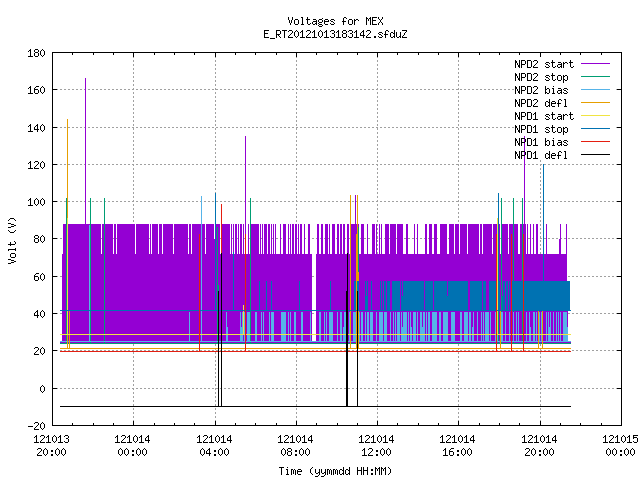Click the 'NPD2 bias' legend label
Screen dimensions: 640x480
click(x=541, y=90)
